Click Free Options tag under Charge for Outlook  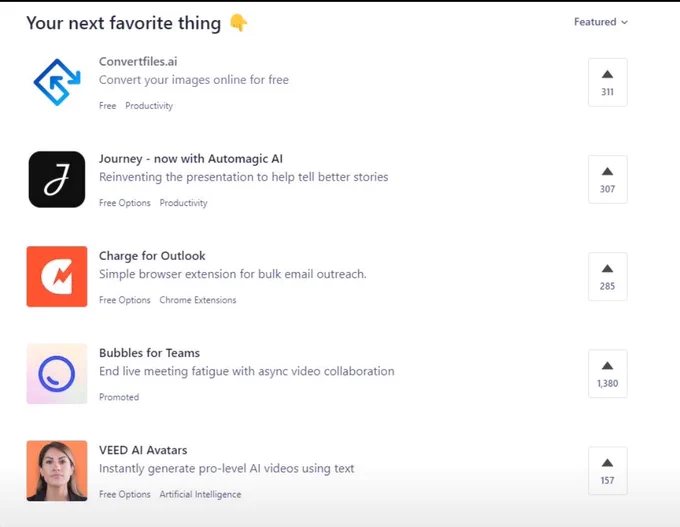click(x=124, y=300)
